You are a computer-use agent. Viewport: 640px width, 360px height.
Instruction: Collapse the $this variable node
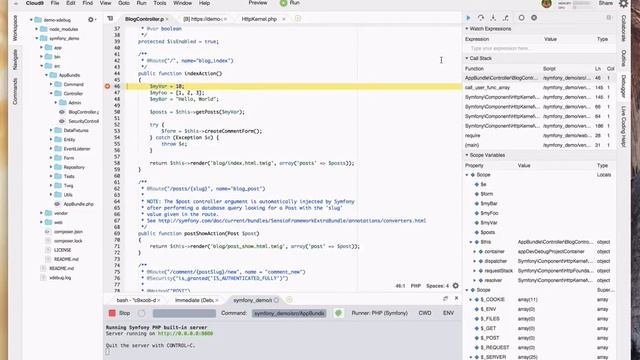click(x=471, y=242)
